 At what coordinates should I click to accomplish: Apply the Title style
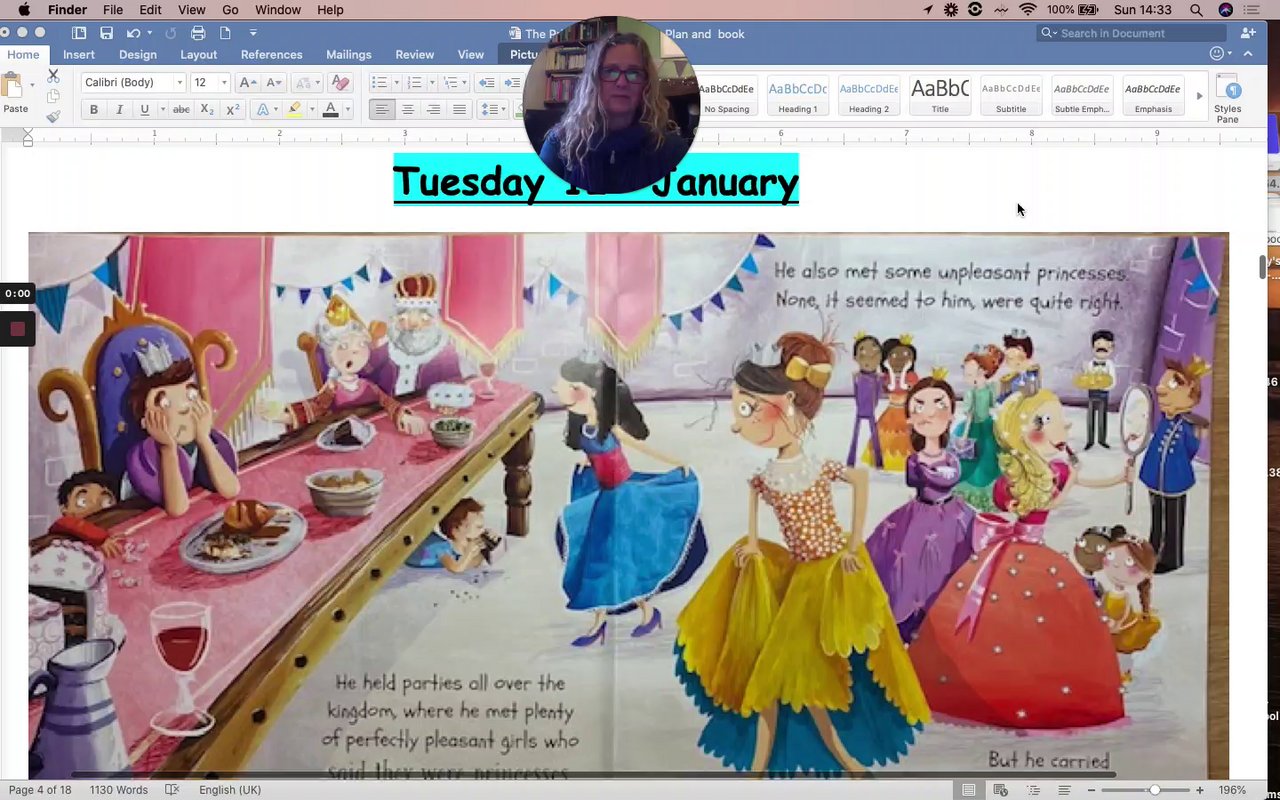940,96
